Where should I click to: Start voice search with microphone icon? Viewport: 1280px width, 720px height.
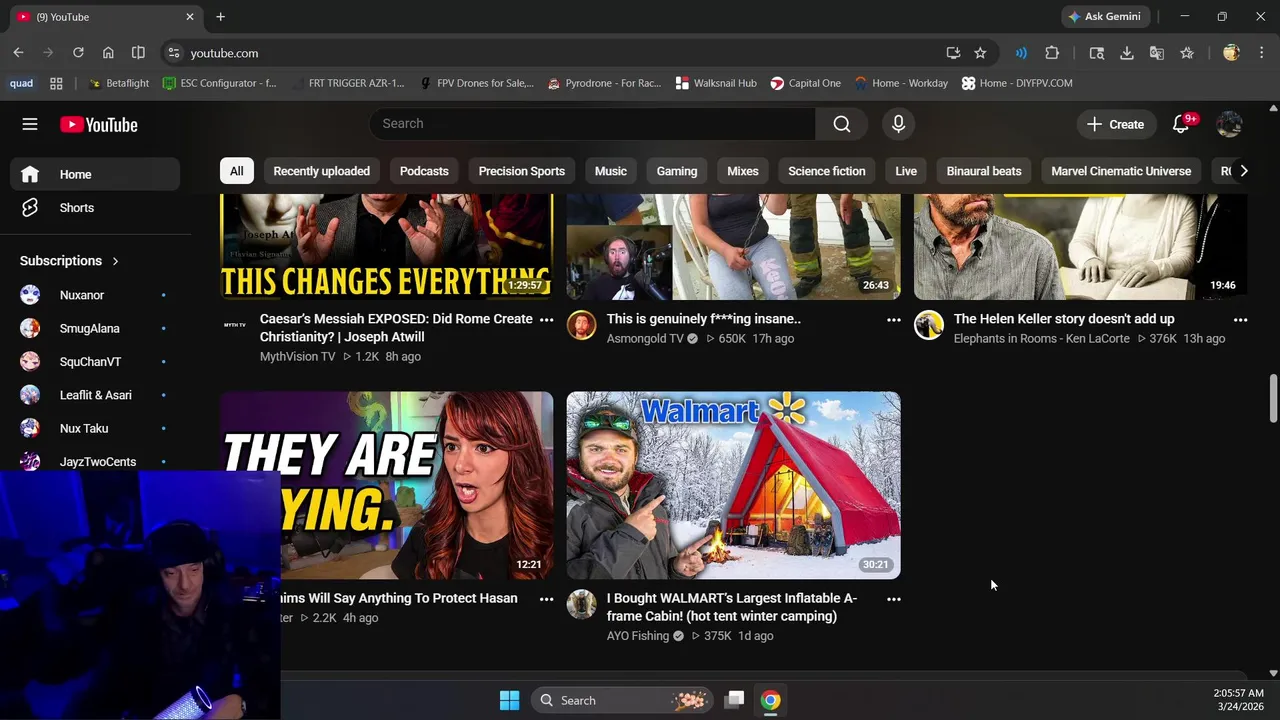click(898, 124)
